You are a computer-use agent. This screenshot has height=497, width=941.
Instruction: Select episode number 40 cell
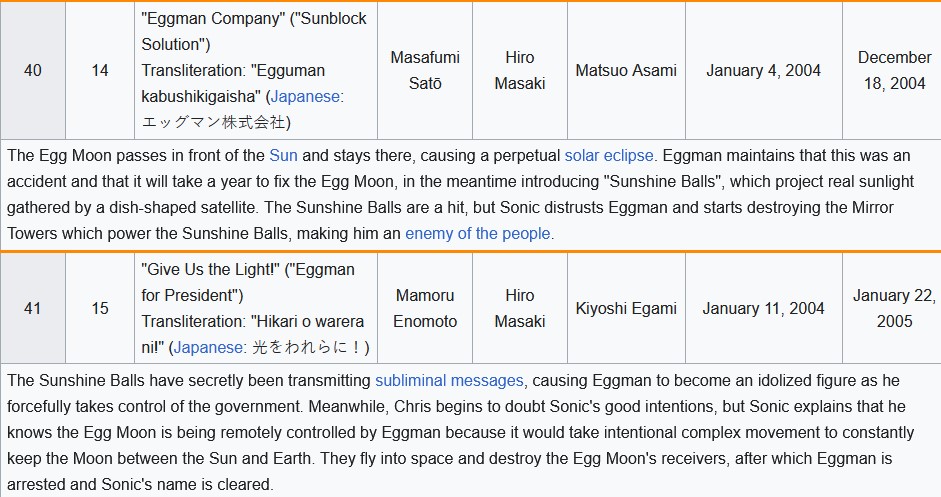point(32,71)
